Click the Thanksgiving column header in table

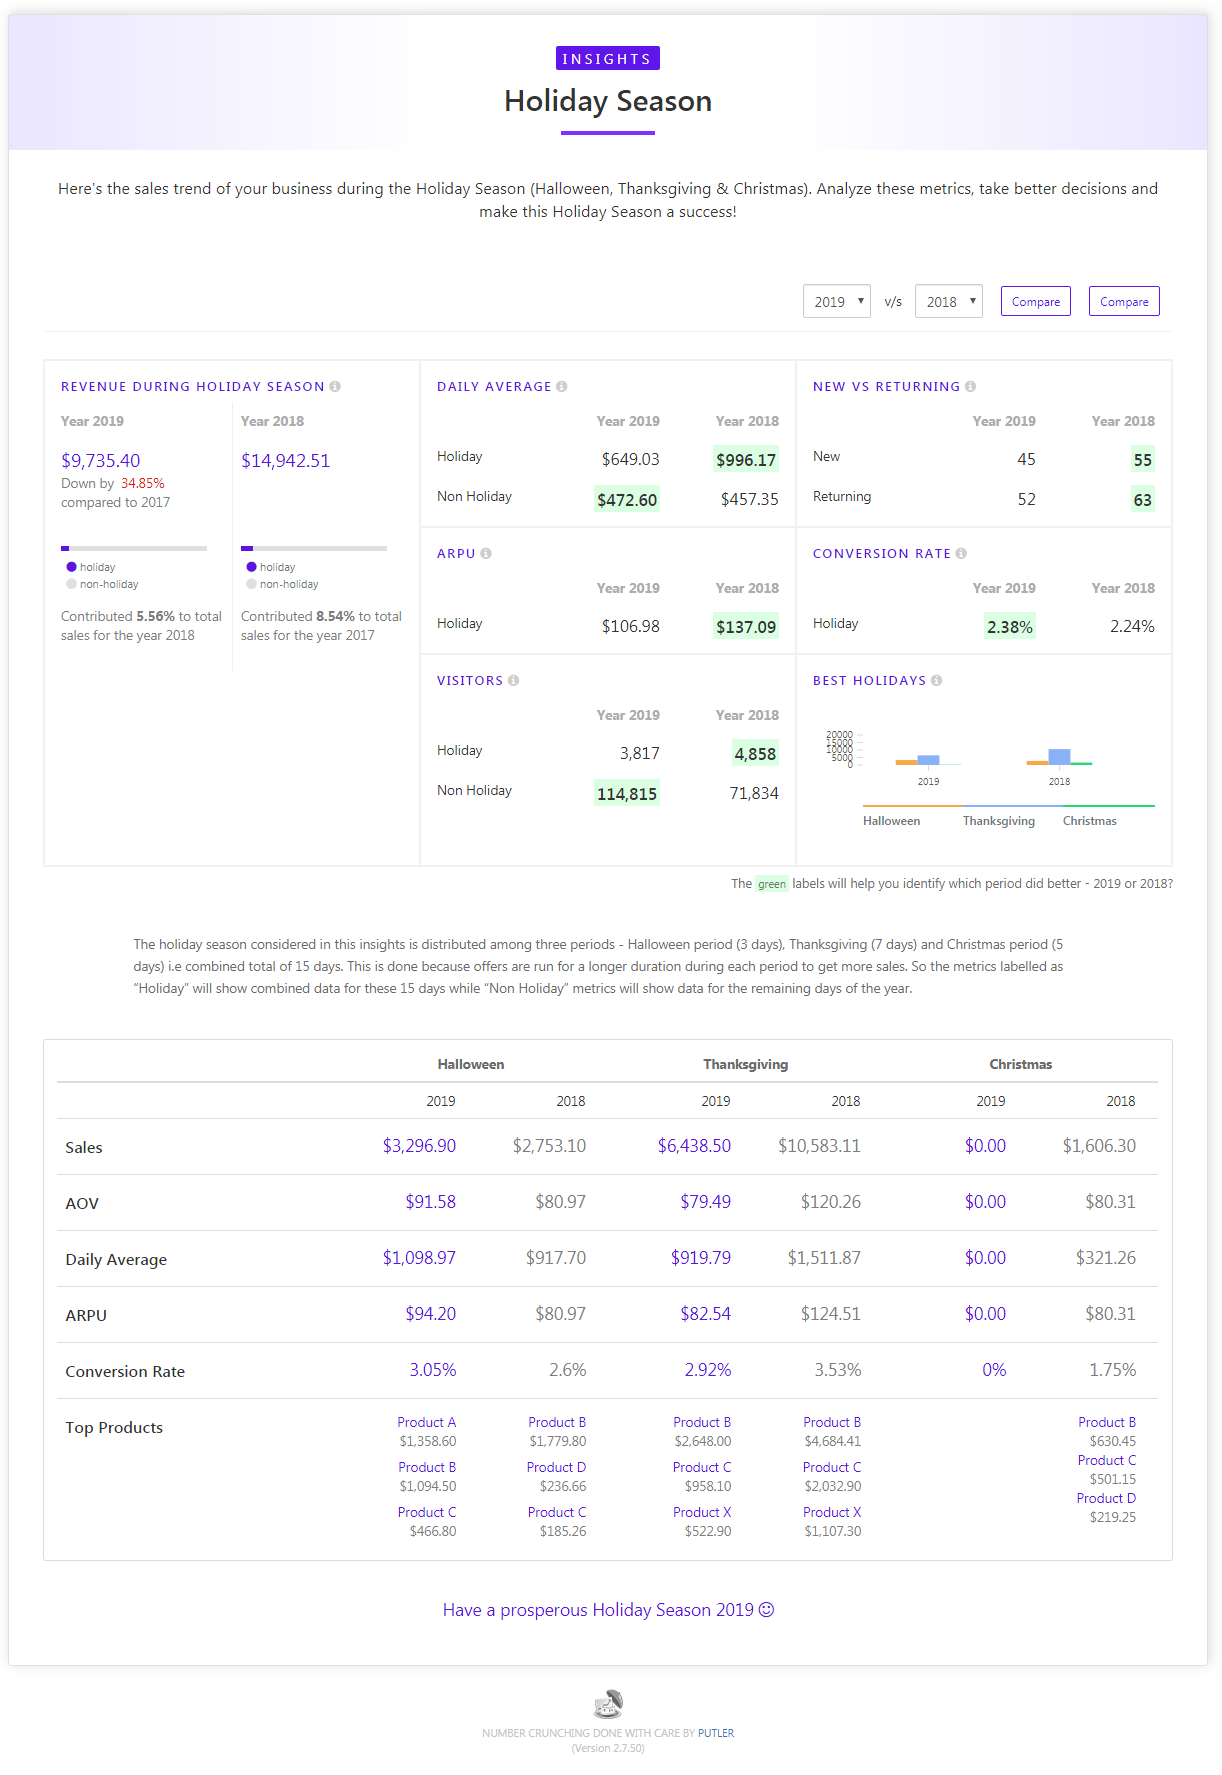point(746,1065)
